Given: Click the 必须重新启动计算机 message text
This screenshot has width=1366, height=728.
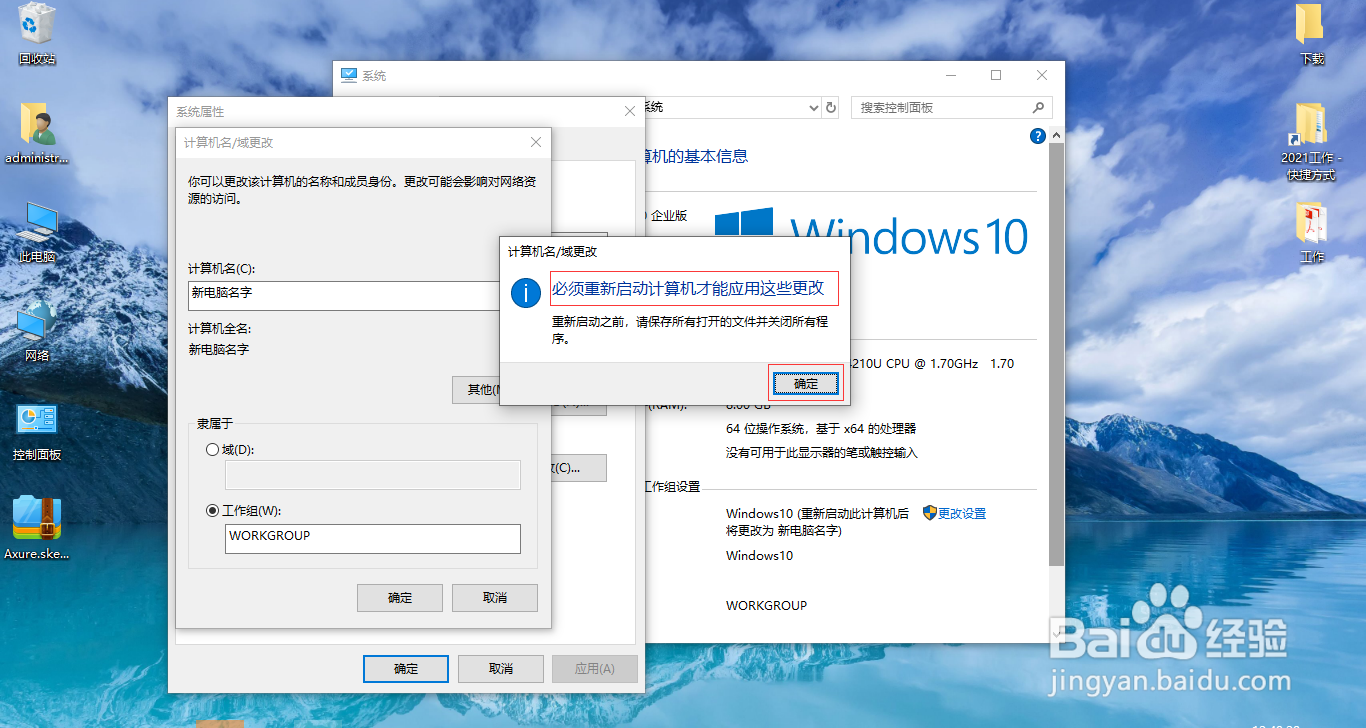Looking at the screenshot, I should pyautogui.click(x=688, y=288).
